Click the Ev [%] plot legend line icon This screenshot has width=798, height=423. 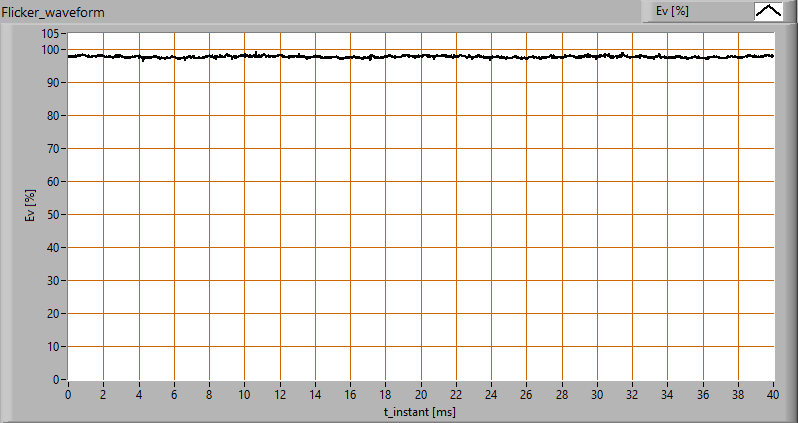(767, 12)
